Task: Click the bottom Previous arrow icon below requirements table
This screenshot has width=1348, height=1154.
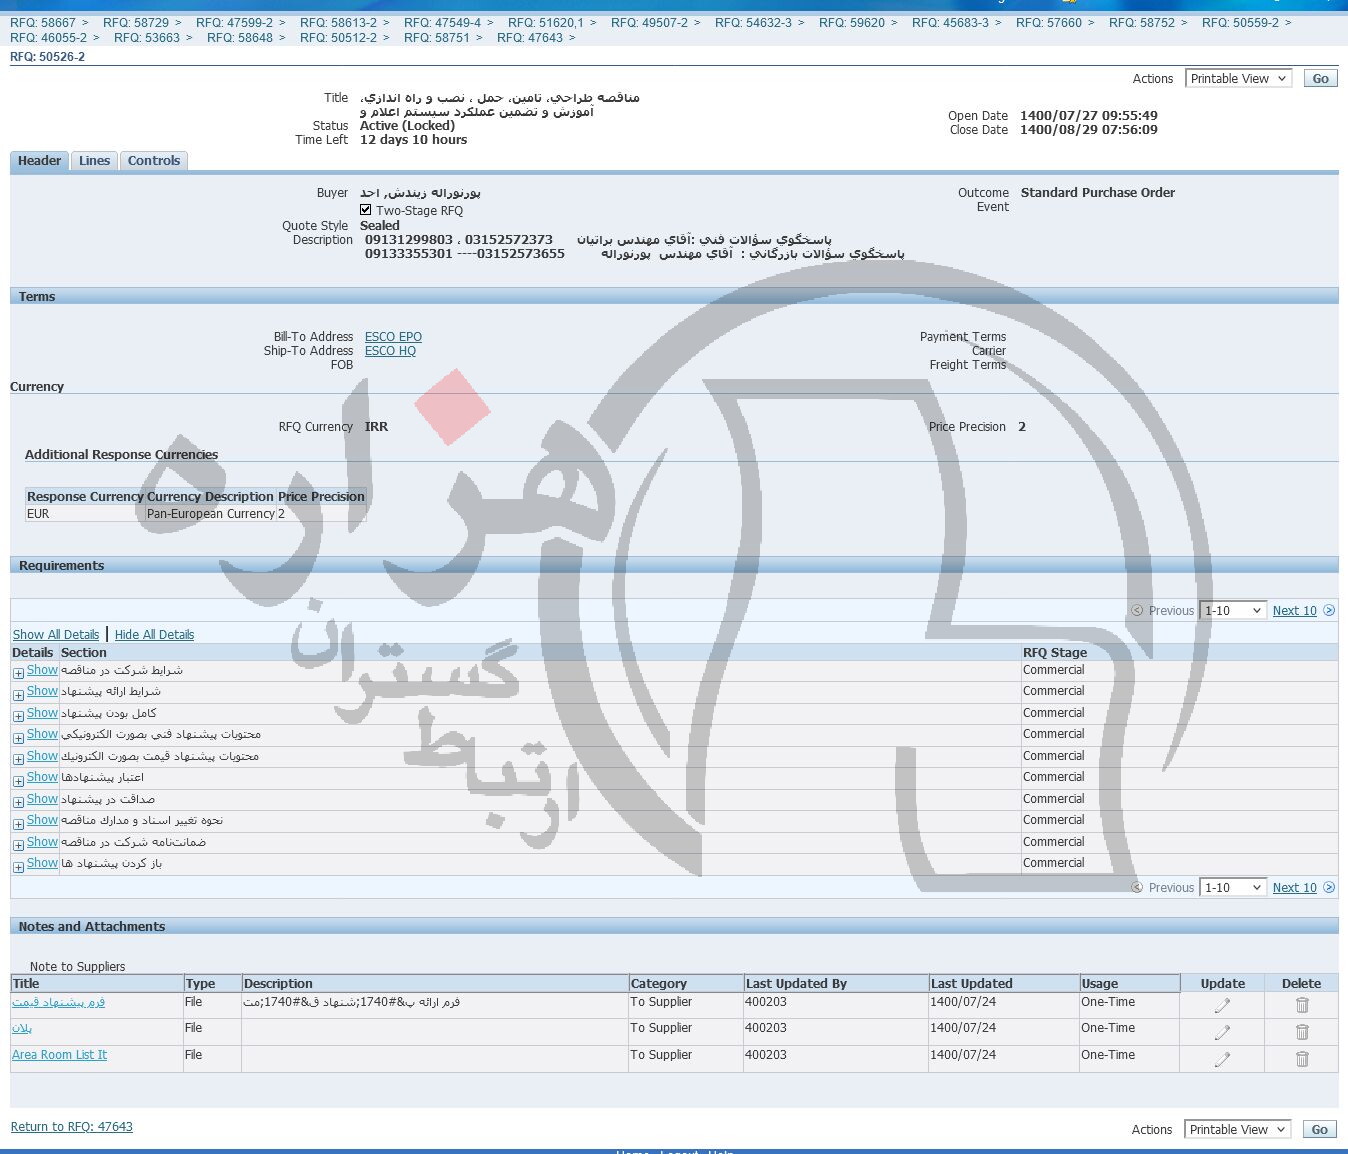Action: tap(1137, 887)
